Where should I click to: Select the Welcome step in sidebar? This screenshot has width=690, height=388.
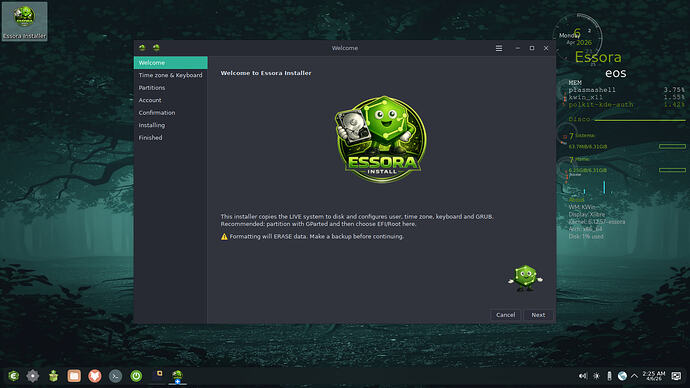click(170, 63)
